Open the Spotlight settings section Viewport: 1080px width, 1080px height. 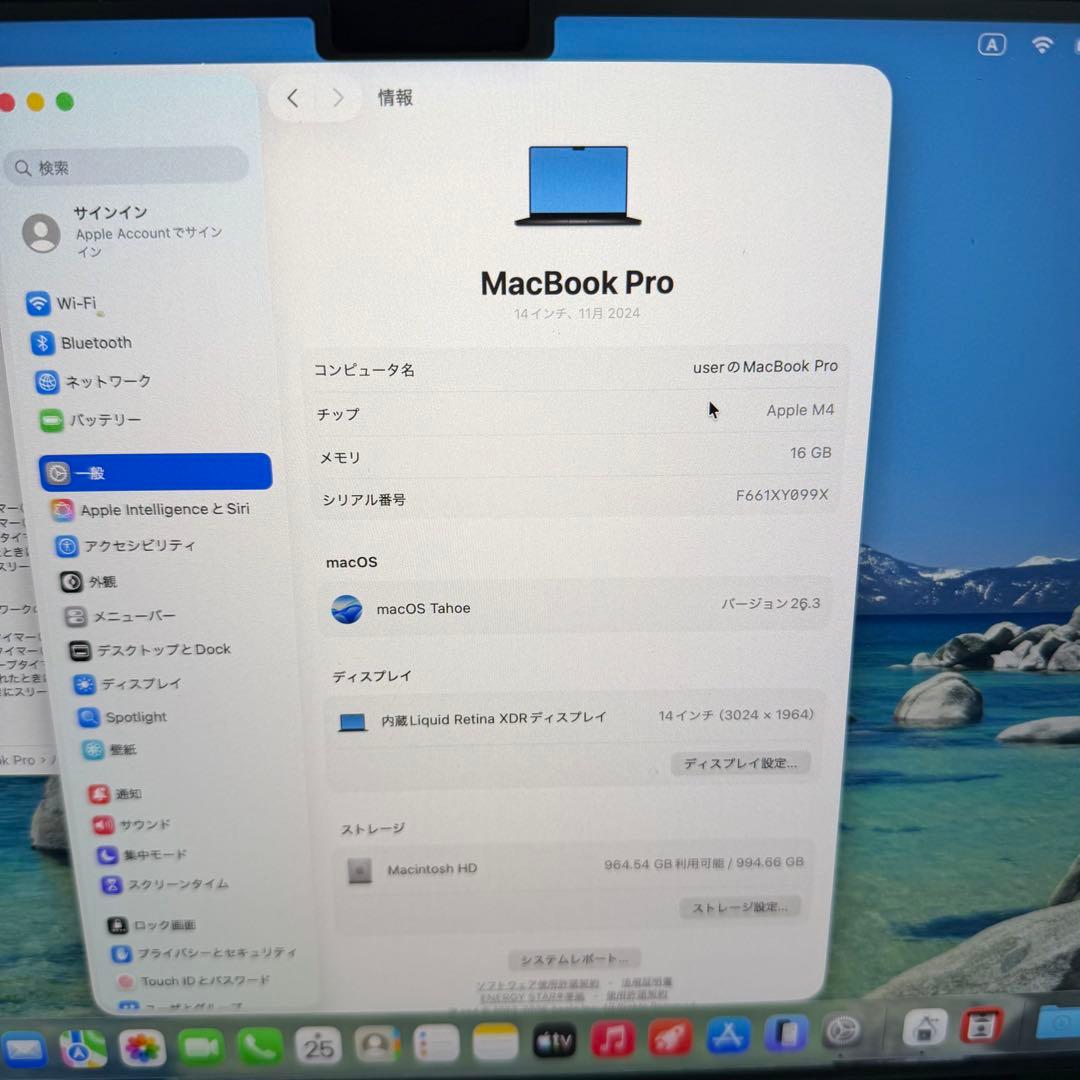click(x=134, y=717)
